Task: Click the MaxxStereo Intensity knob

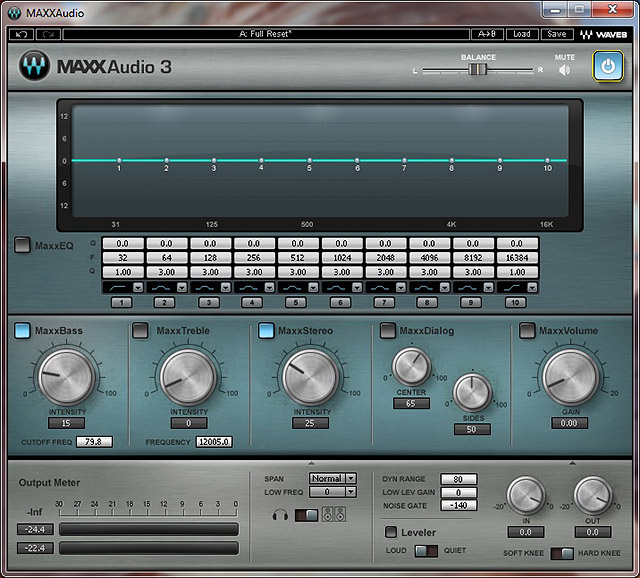Action: (x=310, y=376)
